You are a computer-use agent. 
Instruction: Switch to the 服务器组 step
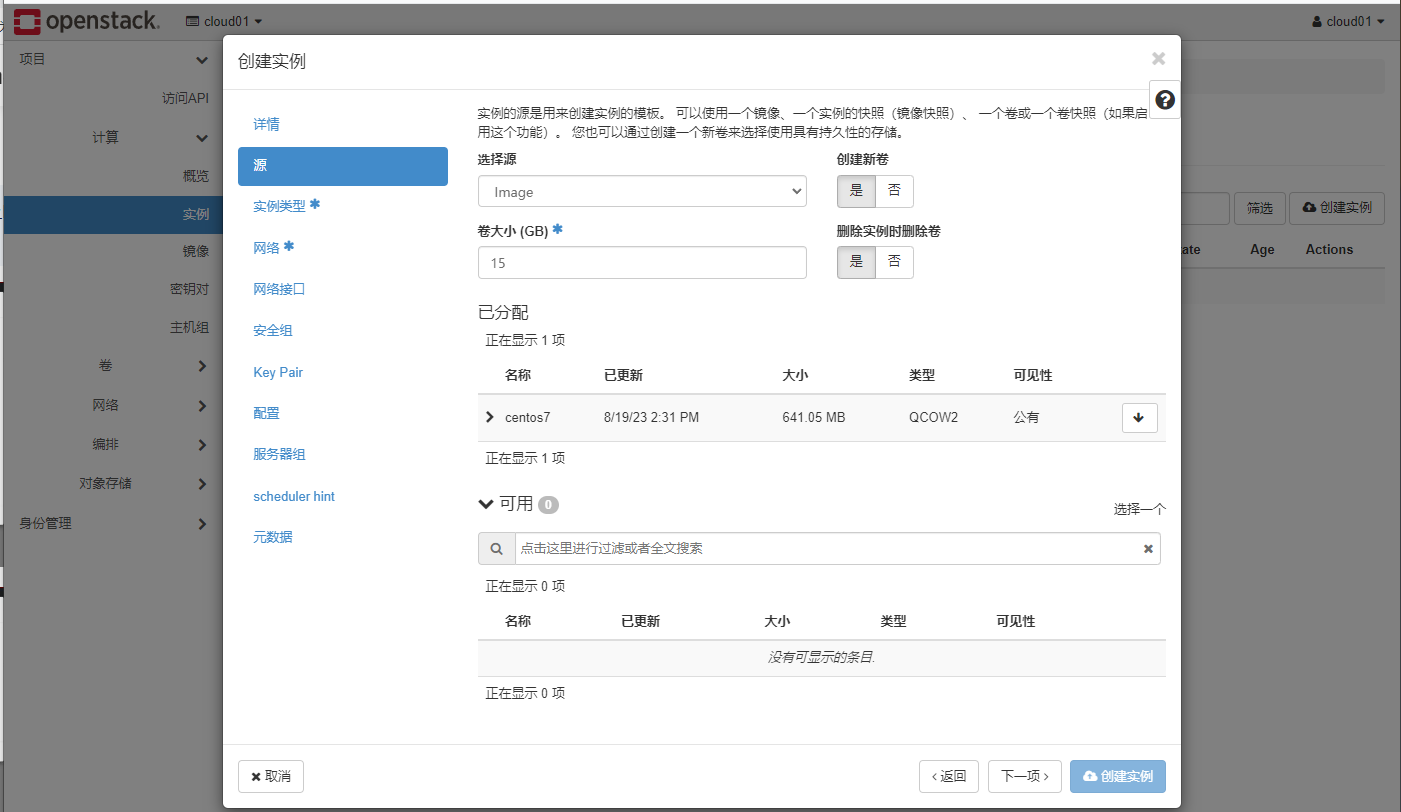point(343,454)
